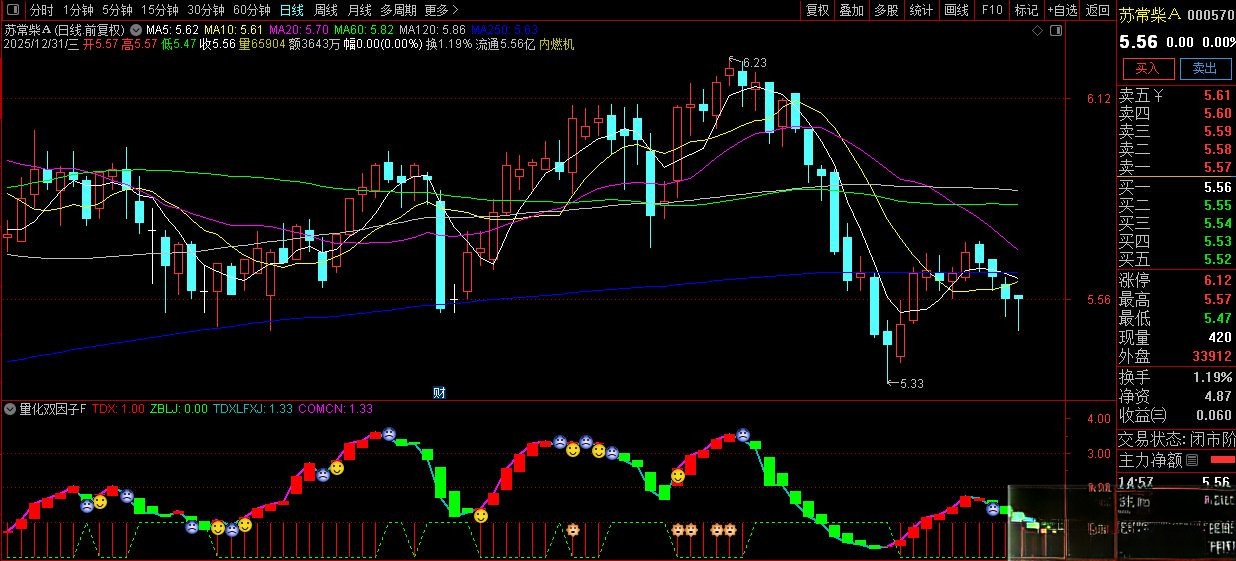Click the ¥ icon beside 卖五
Viewport: 1236px width, 561px height.
coord(1158,96)
